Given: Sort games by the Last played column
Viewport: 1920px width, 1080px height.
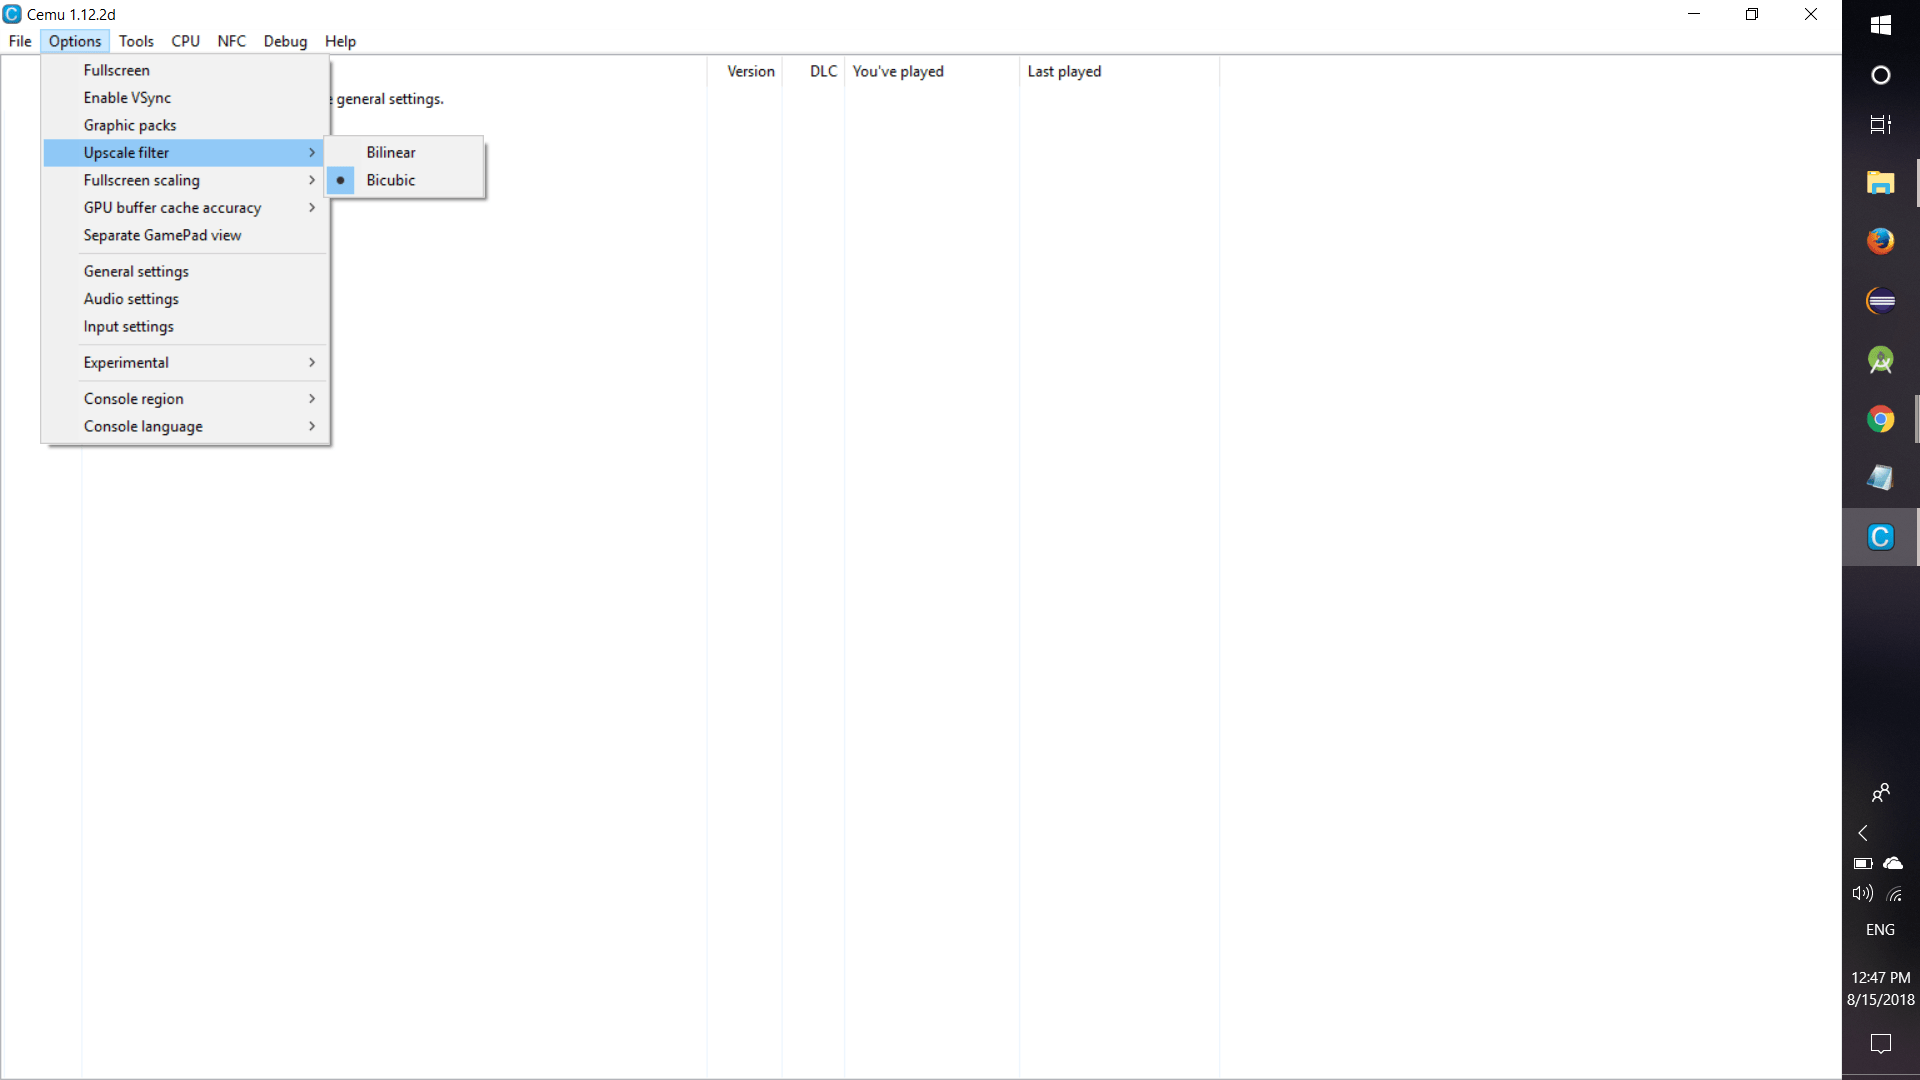Looking at the screenshot, I should [x=1064, y=71].
